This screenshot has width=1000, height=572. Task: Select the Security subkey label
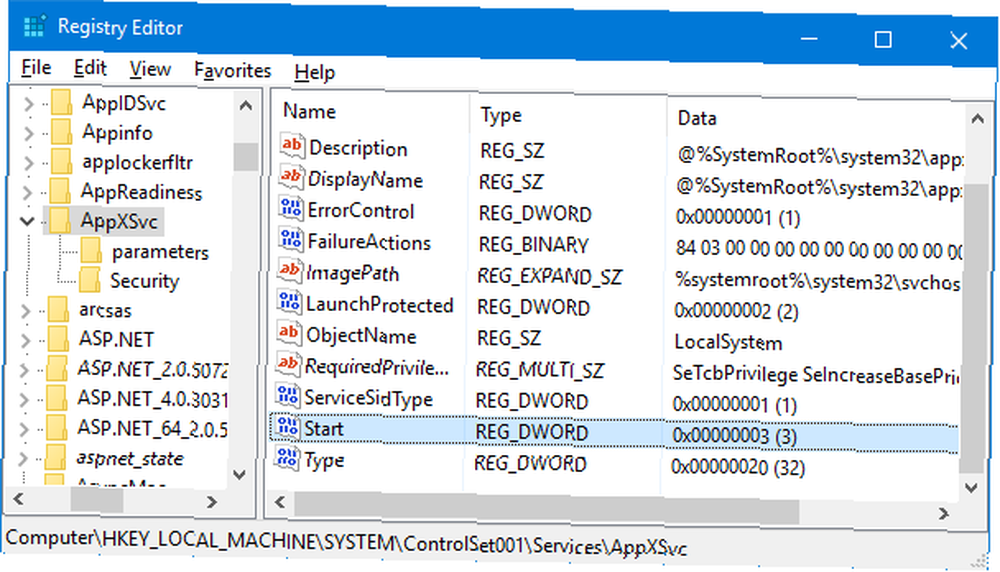145,281
